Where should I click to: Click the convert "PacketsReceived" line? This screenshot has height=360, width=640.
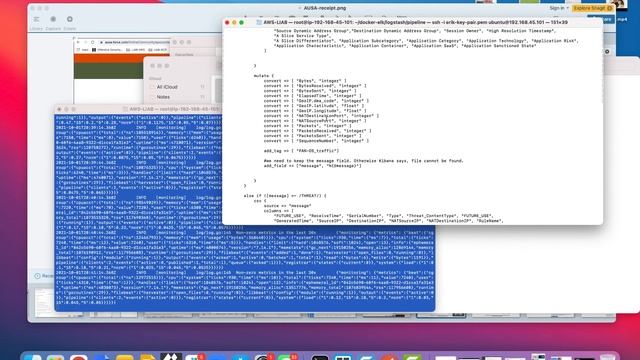click(318, 131)
